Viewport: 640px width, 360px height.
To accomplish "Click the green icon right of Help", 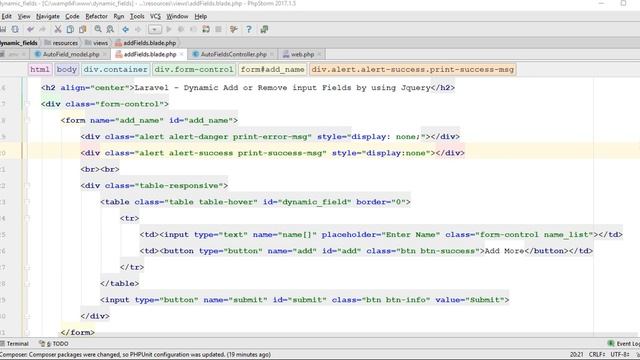I will tap(264, 29).
